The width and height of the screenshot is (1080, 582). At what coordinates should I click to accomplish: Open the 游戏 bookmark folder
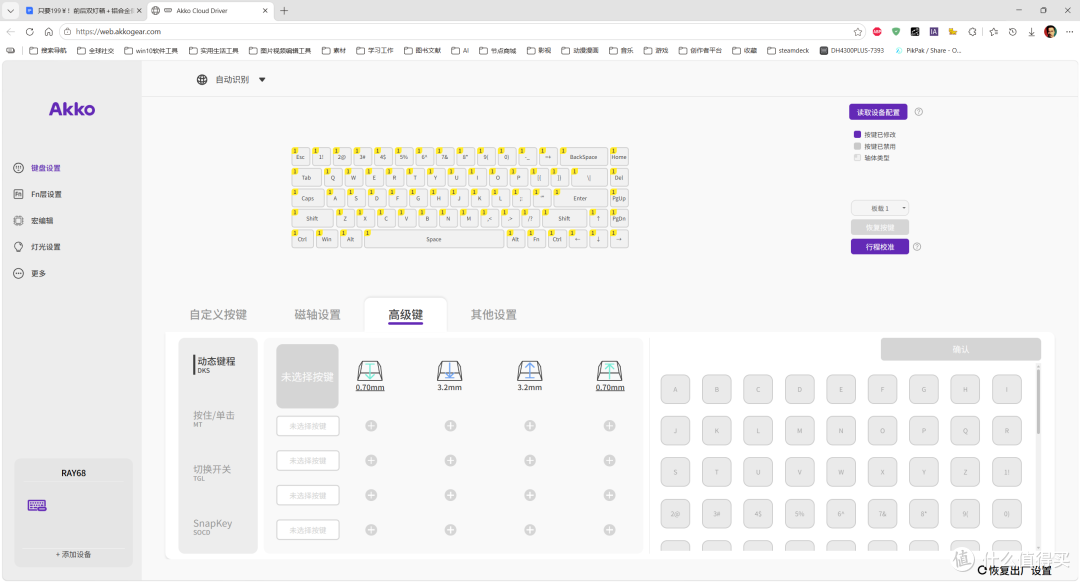pyautogui.click(x=656, y=50)
